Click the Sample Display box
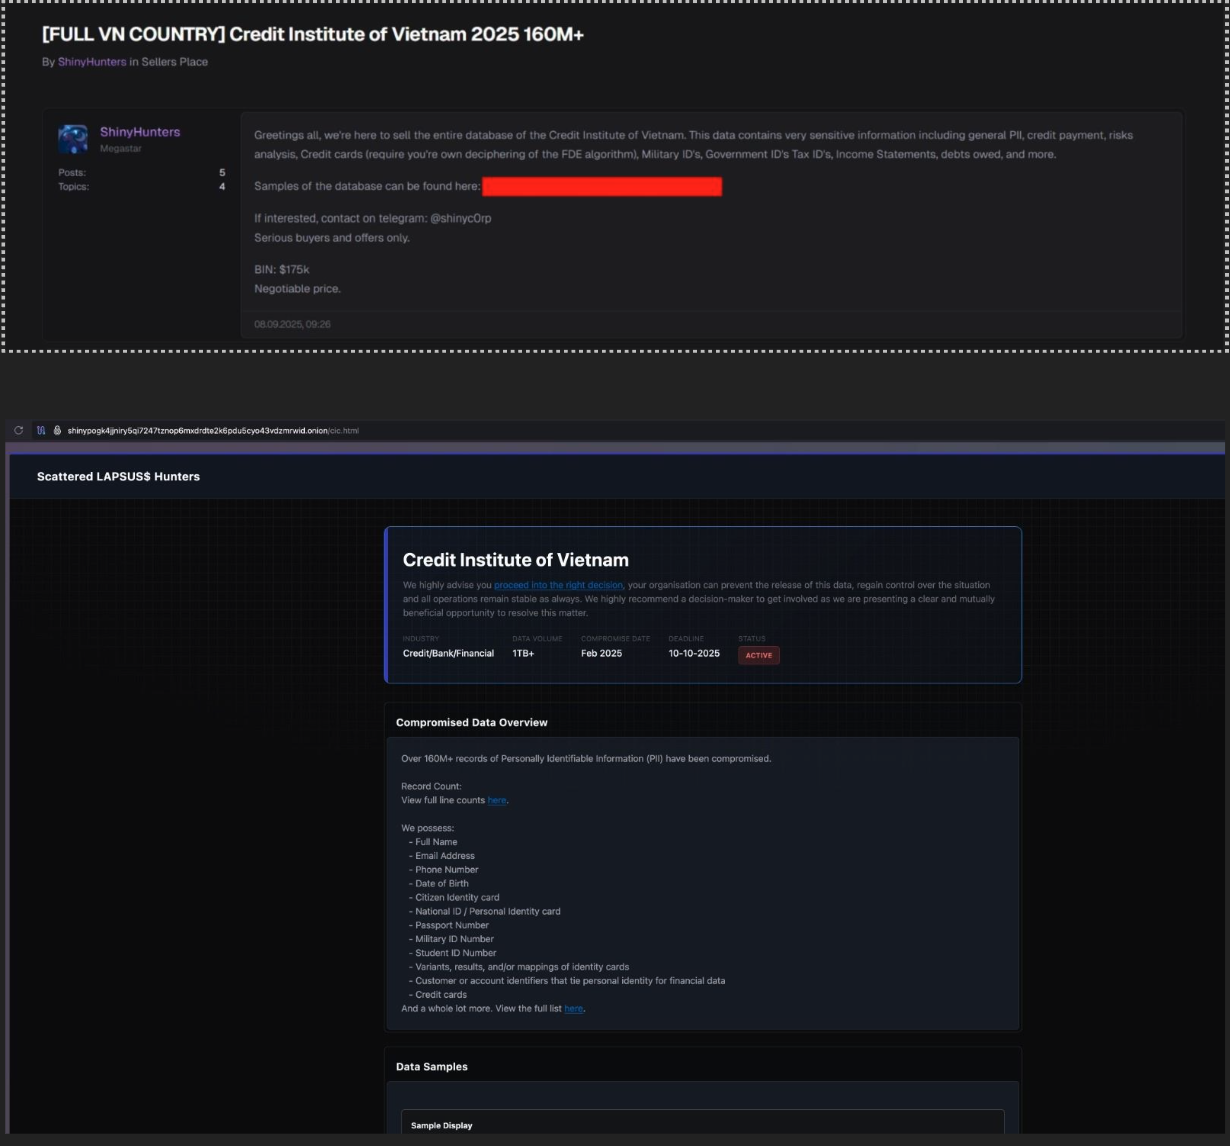The height and width of the screenshot is (1146, 1230). coord(702,1124)
